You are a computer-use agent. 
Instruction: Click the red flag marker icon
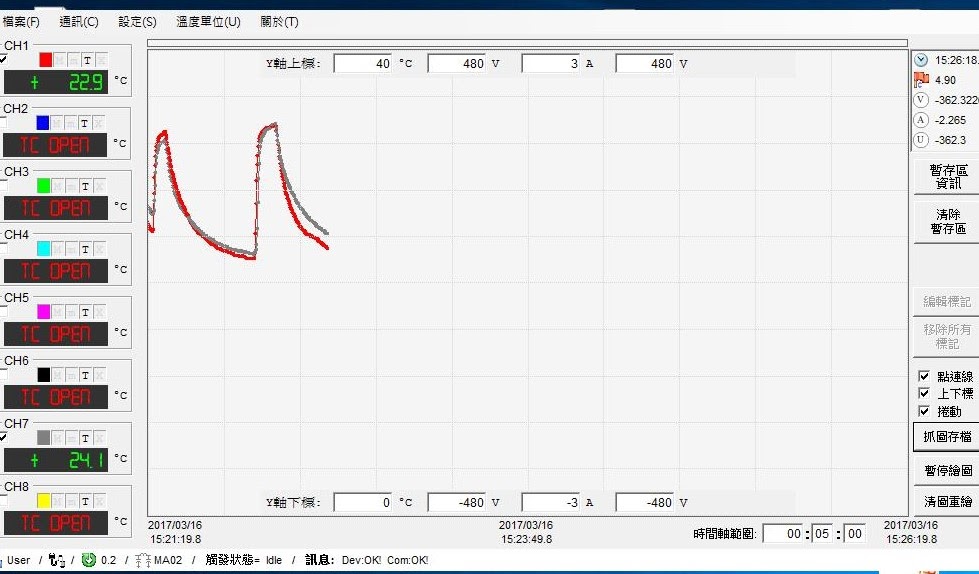[921, 79]
